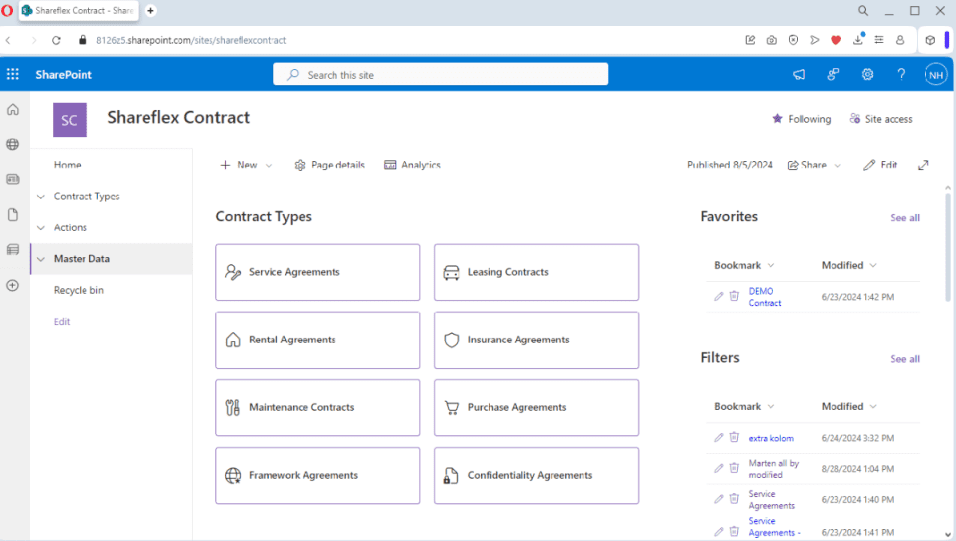Open the globe sites icon in left rail
956x541 pixels.
13,145
